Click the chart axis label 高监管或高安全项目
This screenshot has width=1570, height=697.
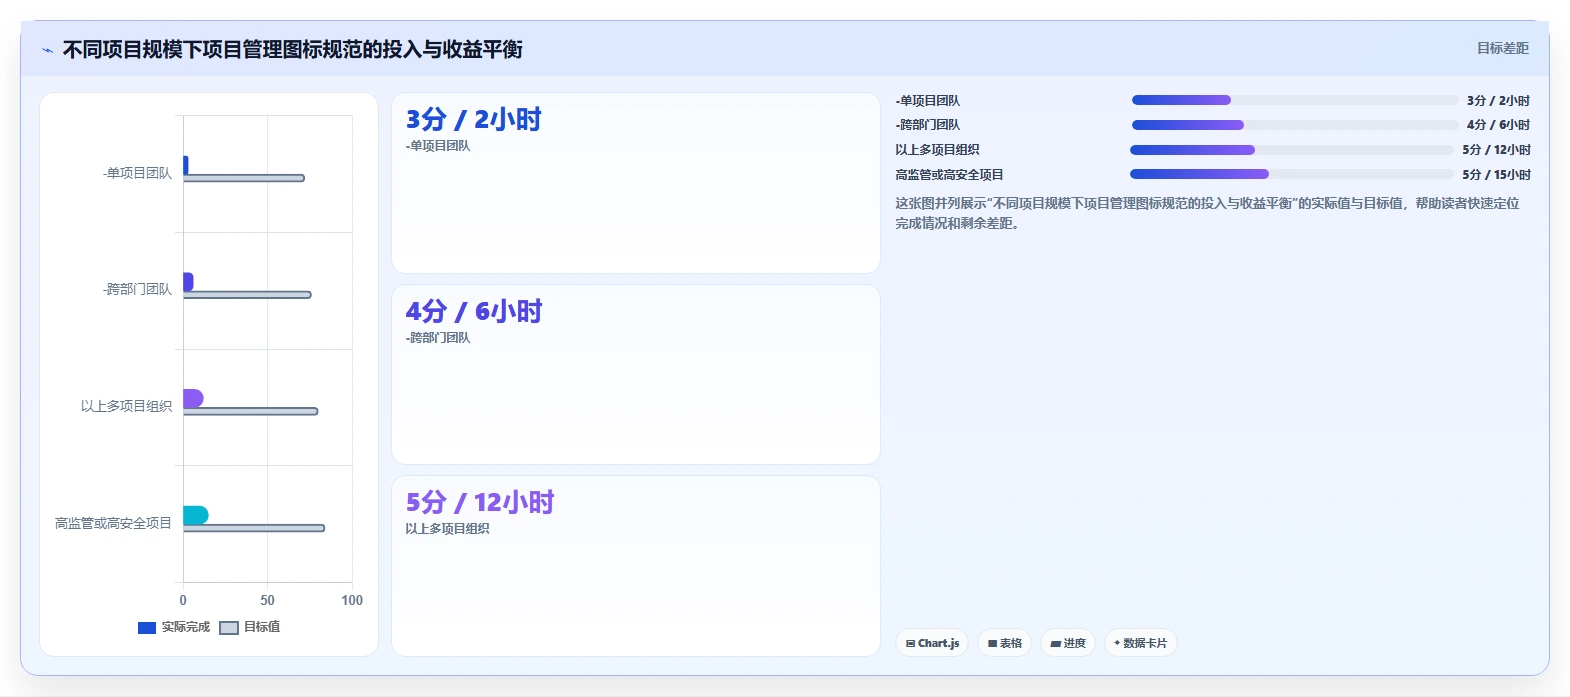(113, 524)
